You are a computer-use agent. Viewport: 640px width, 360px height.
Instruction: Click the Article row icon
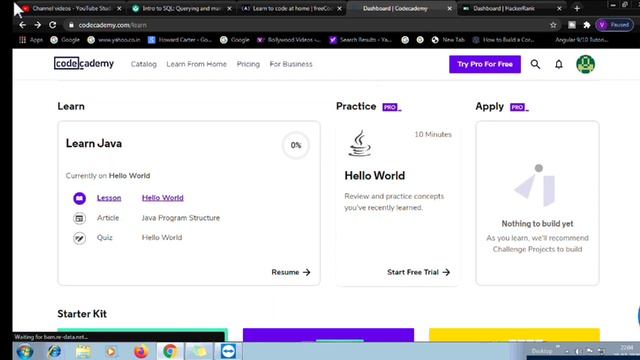(80, 218)
